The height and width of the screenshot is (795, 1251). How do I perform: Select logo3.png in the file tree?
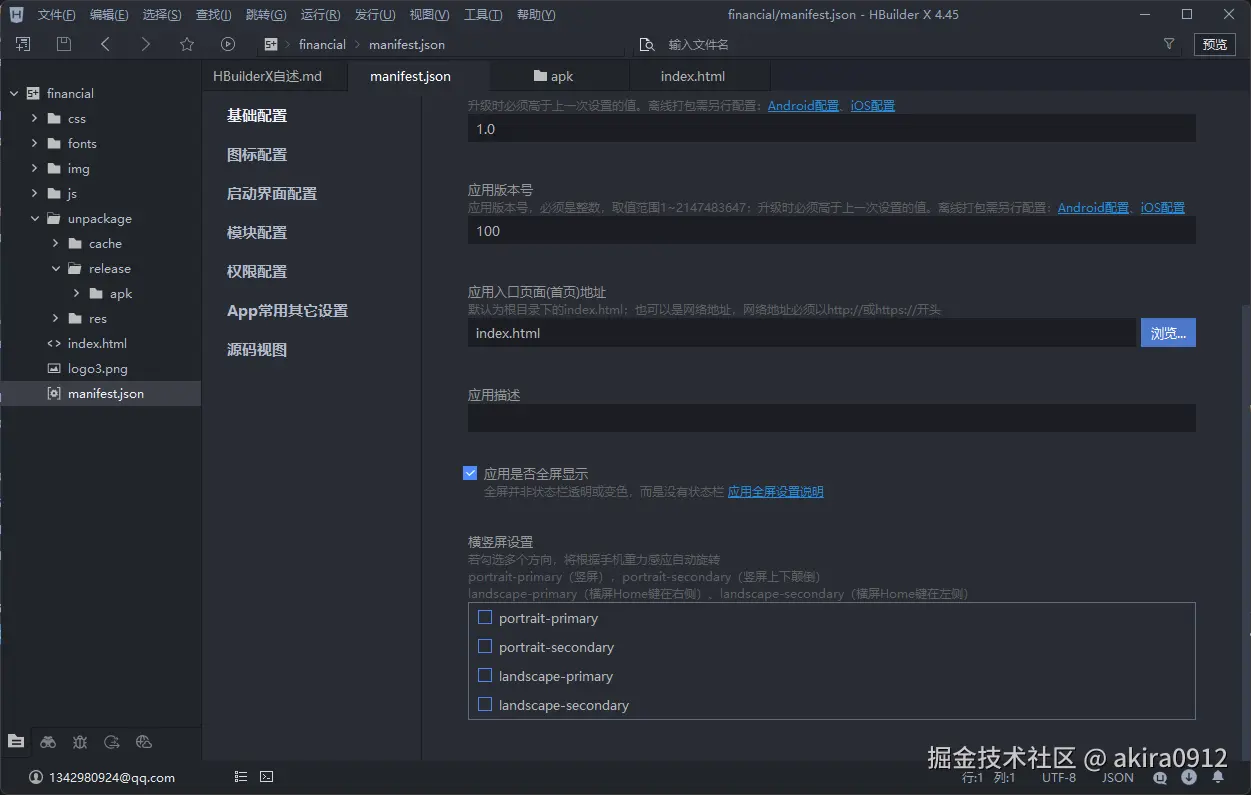pos(100,368)
